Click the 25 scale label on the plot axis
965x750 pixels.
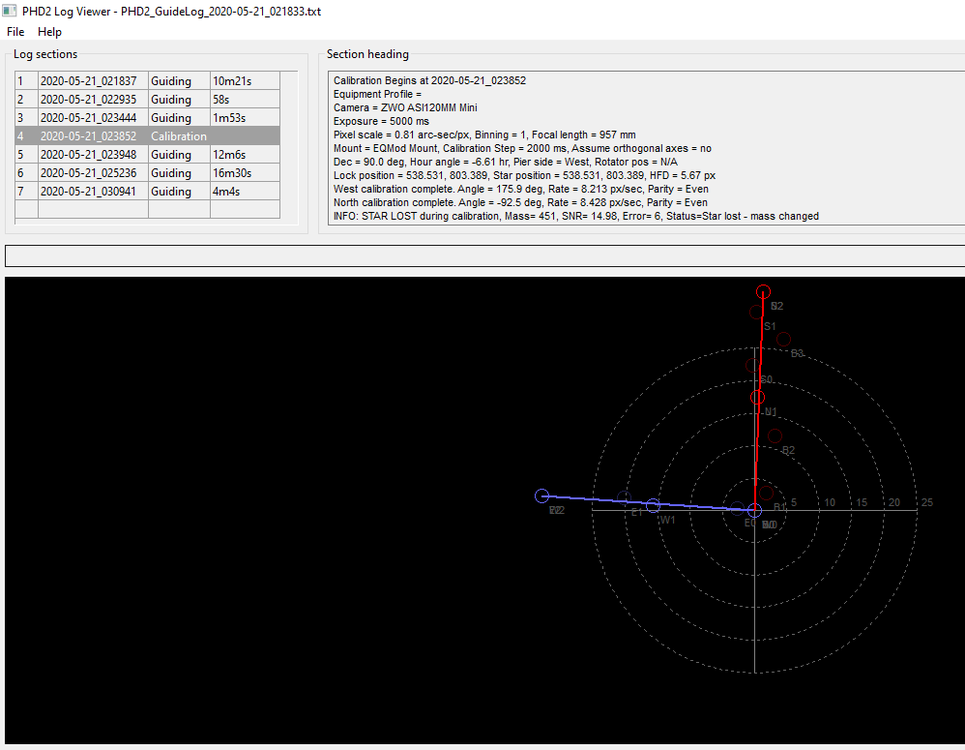927,502
